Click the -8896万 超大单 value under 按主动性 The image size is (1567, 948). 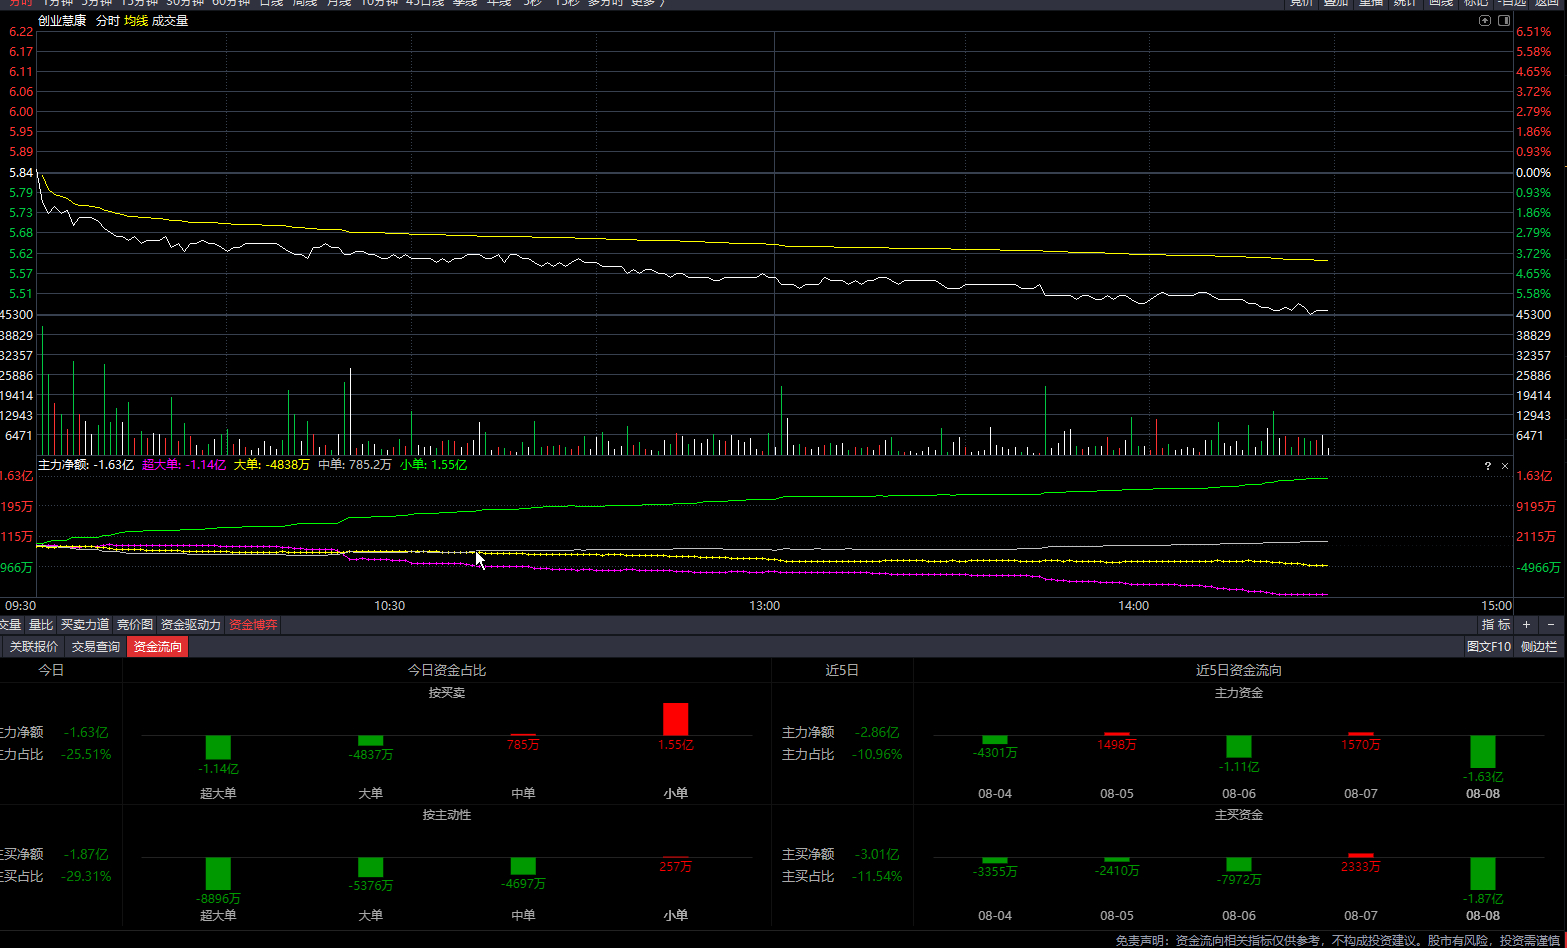[x=218, y=899]
